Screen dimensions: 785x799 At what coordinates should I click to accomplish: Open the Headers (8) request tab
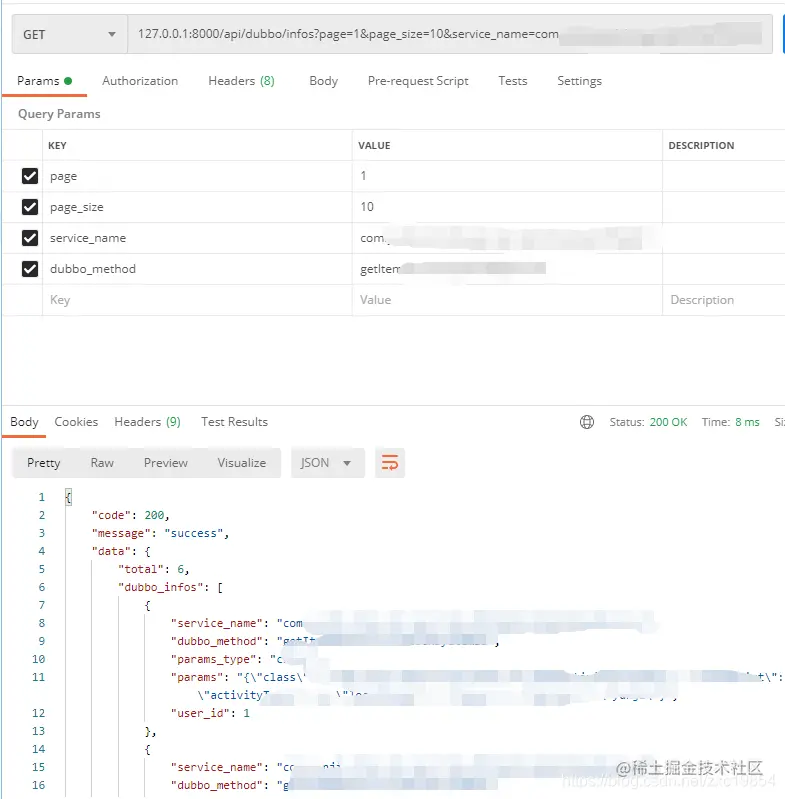[241, 81]
